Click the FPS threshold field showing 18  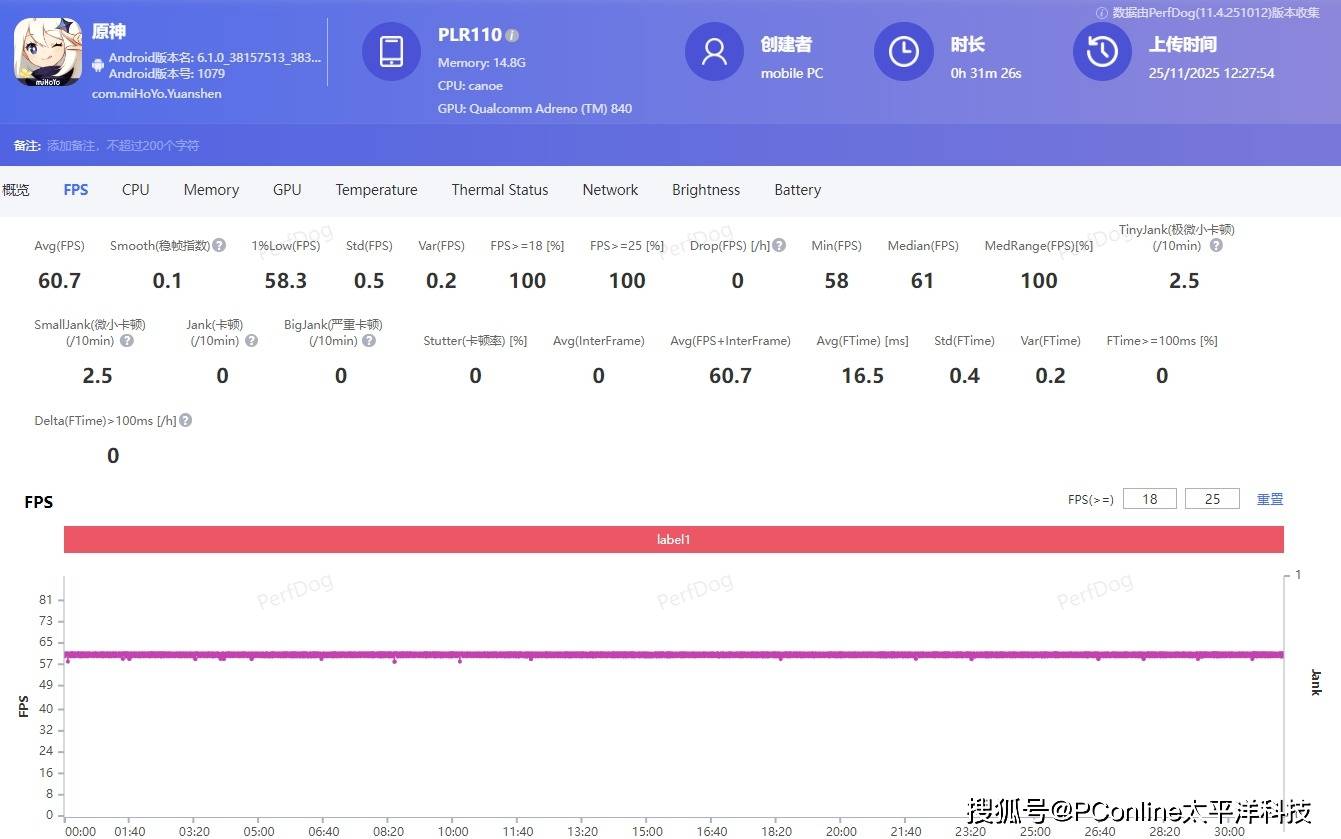pos(1150,498)
